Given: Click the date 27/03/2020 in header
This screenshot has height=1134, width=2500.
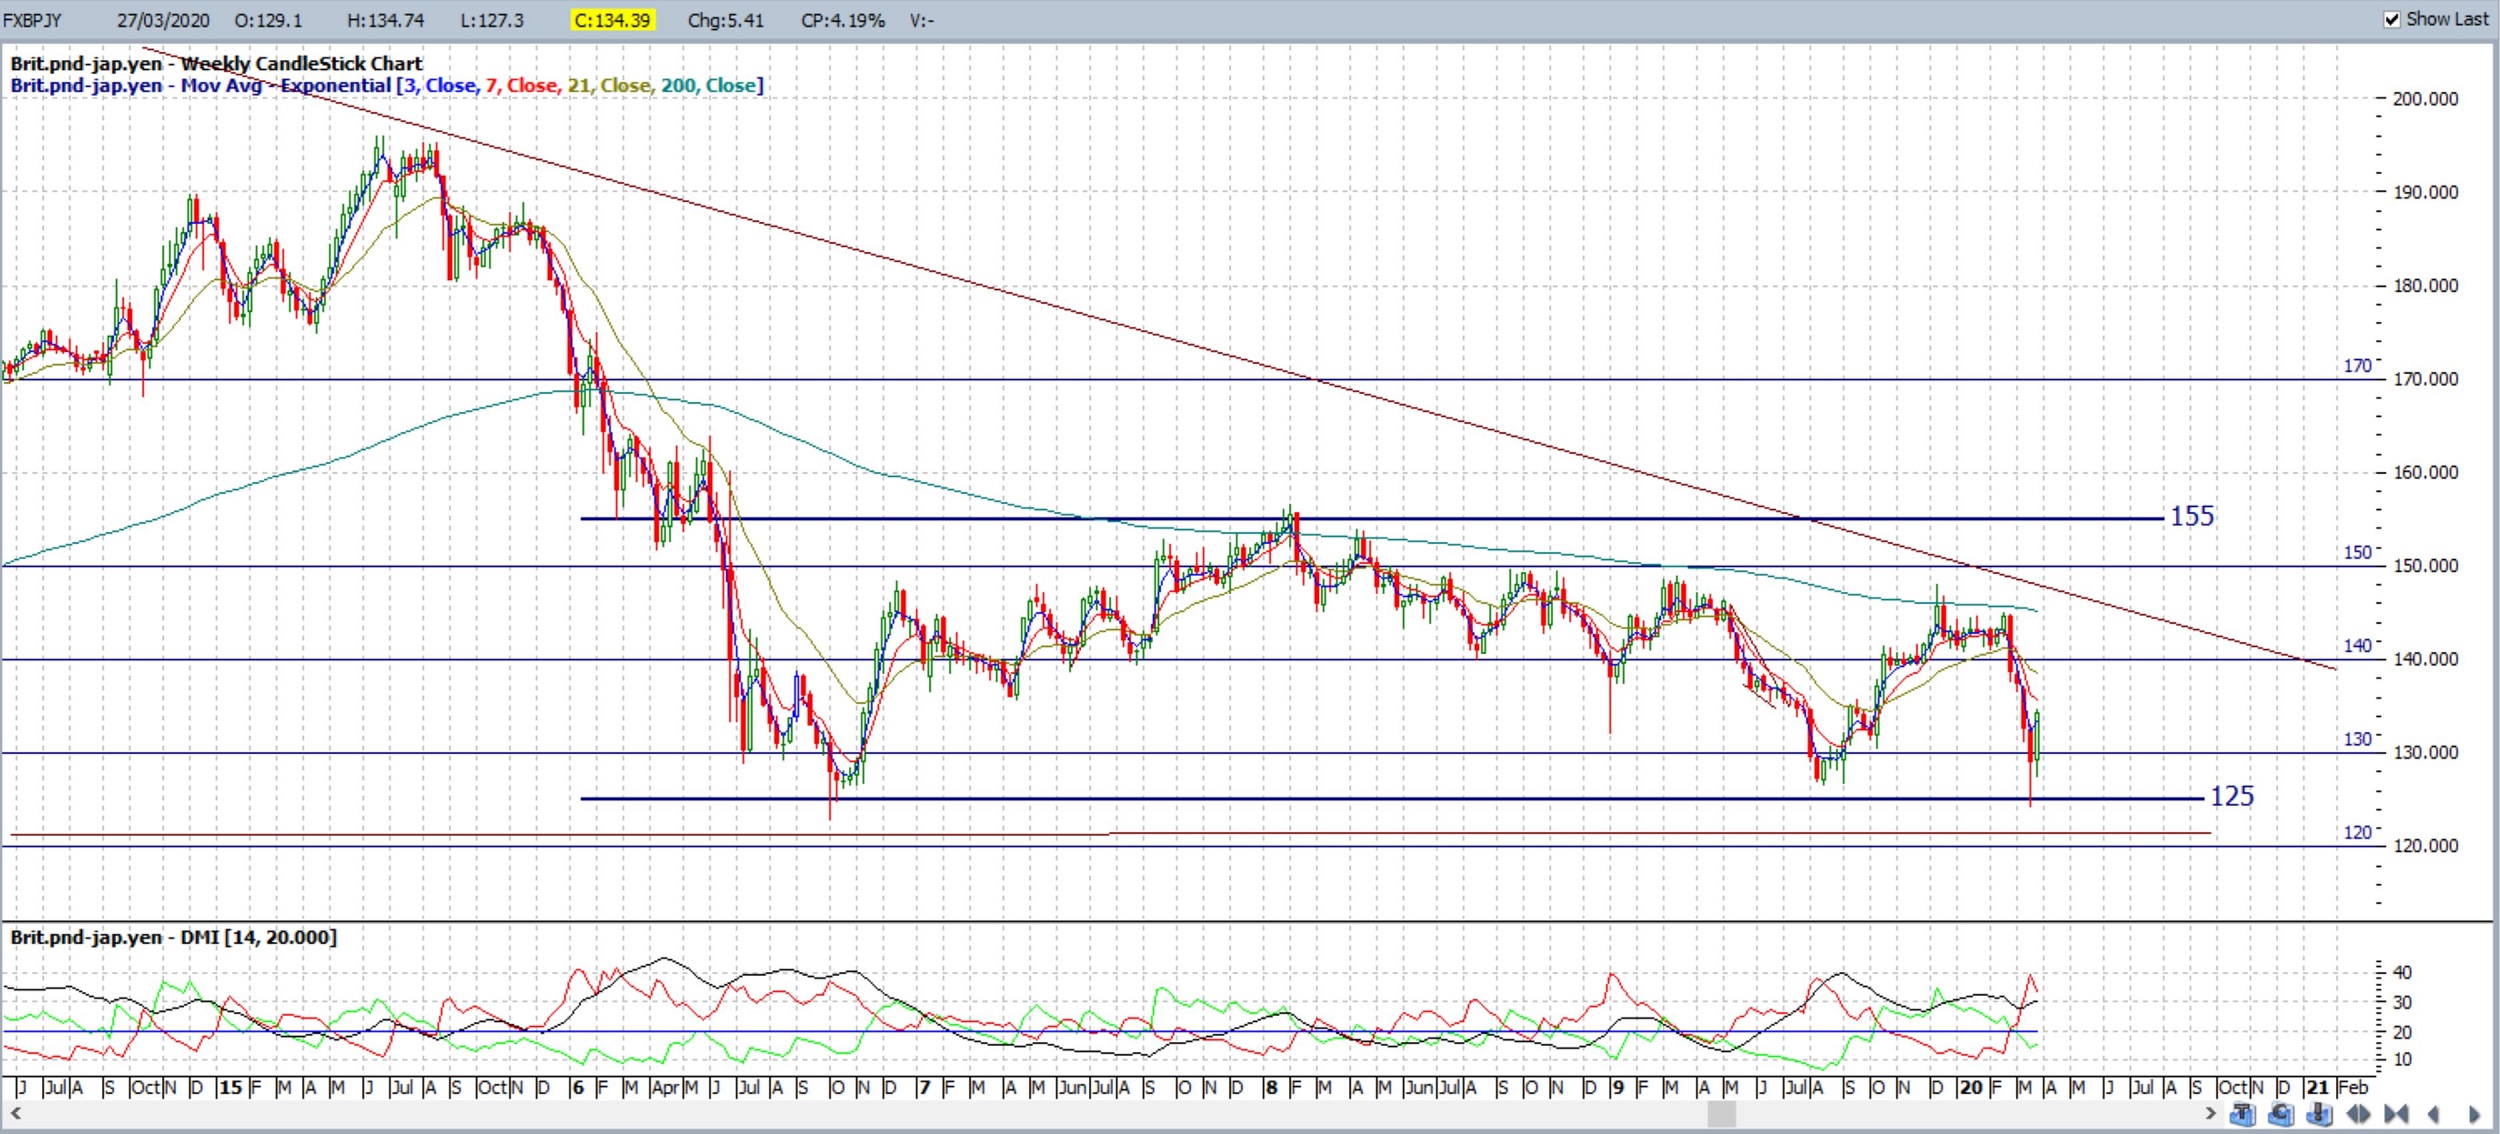Looking at the screenshot, I should click(163, 20).
